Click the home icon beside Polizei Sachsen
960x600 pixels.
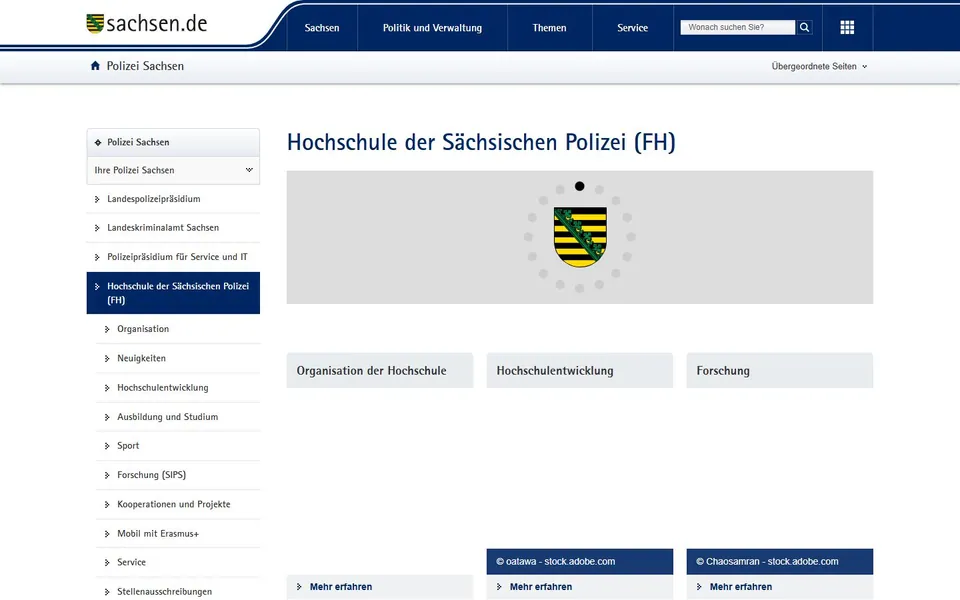coord(95,66)
